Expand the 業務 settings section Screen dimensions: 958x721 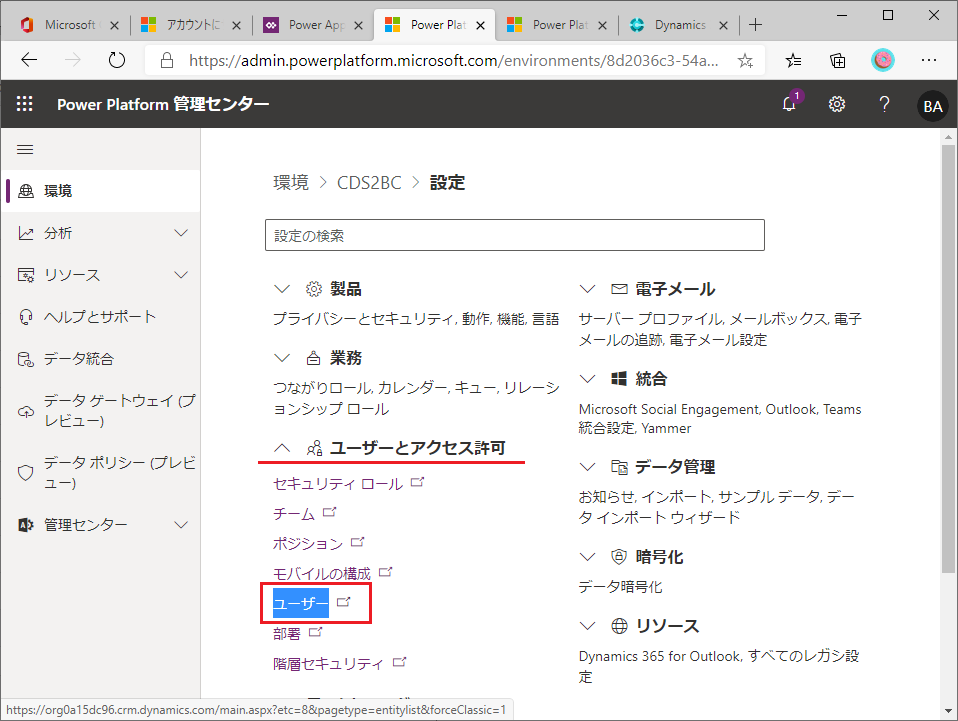(282, 358)
